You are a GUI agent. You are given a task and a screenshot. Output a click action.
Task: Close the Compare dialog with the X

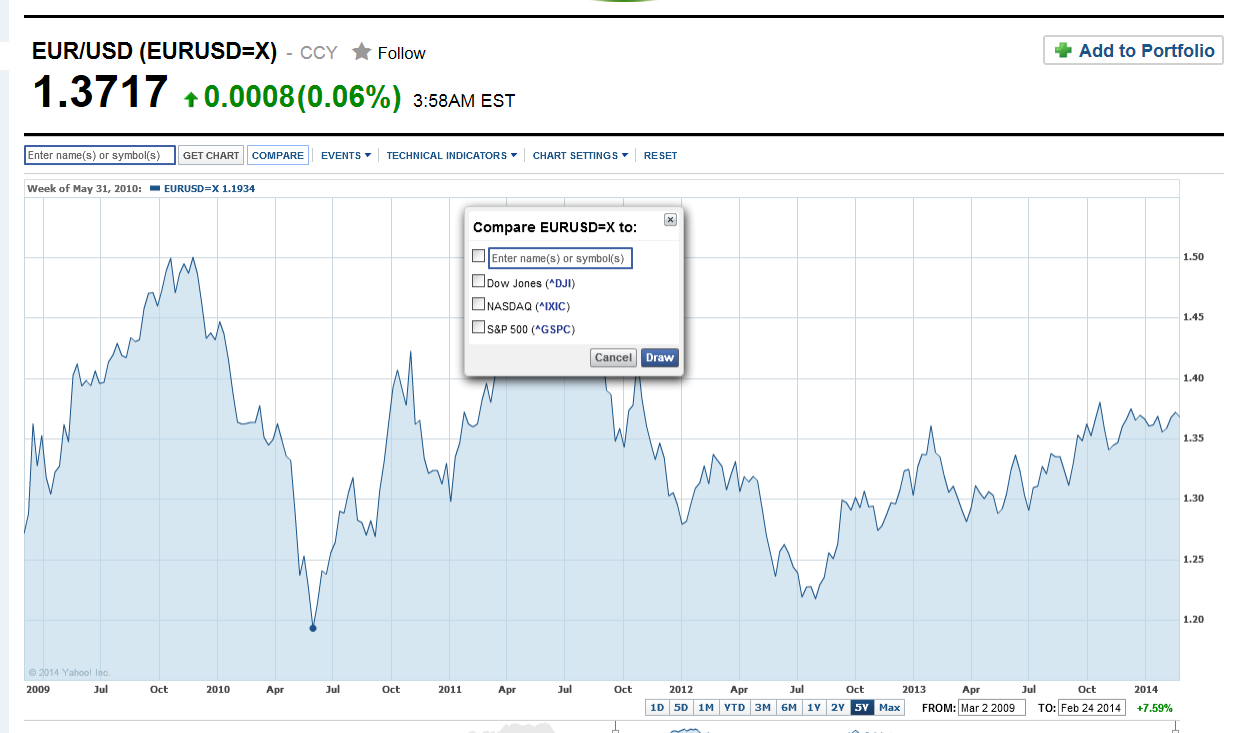tap(670, 219)
